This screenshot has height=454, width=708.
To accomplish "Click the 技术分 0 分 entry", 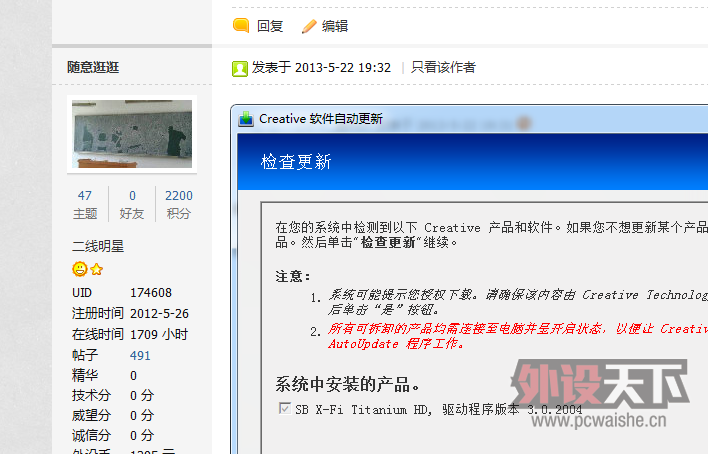I will (113, 395).
